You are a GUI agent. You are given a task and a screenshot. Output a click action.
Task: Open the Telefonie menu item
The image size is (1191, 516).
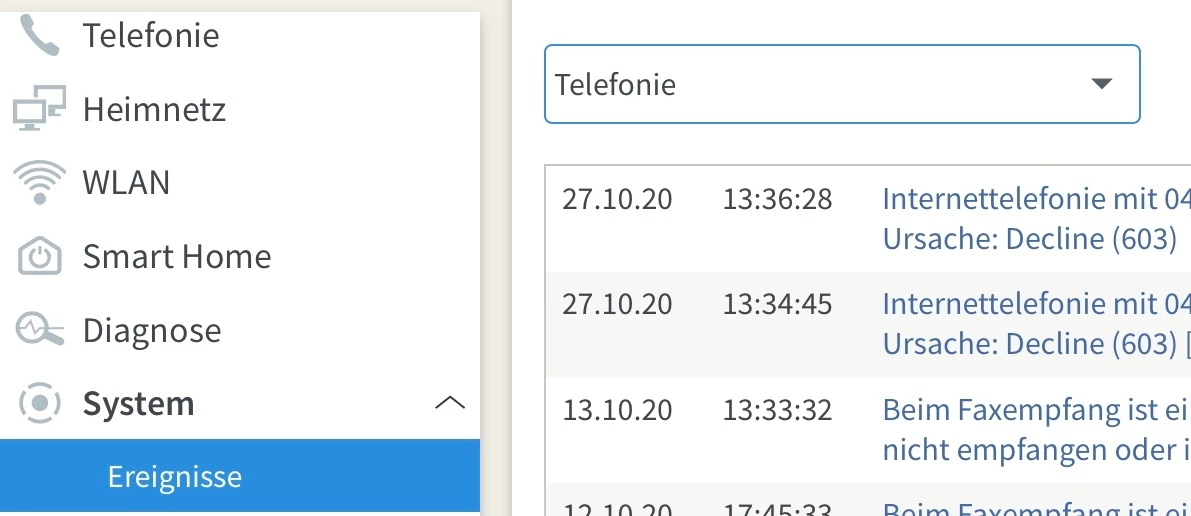click(151, 36)
